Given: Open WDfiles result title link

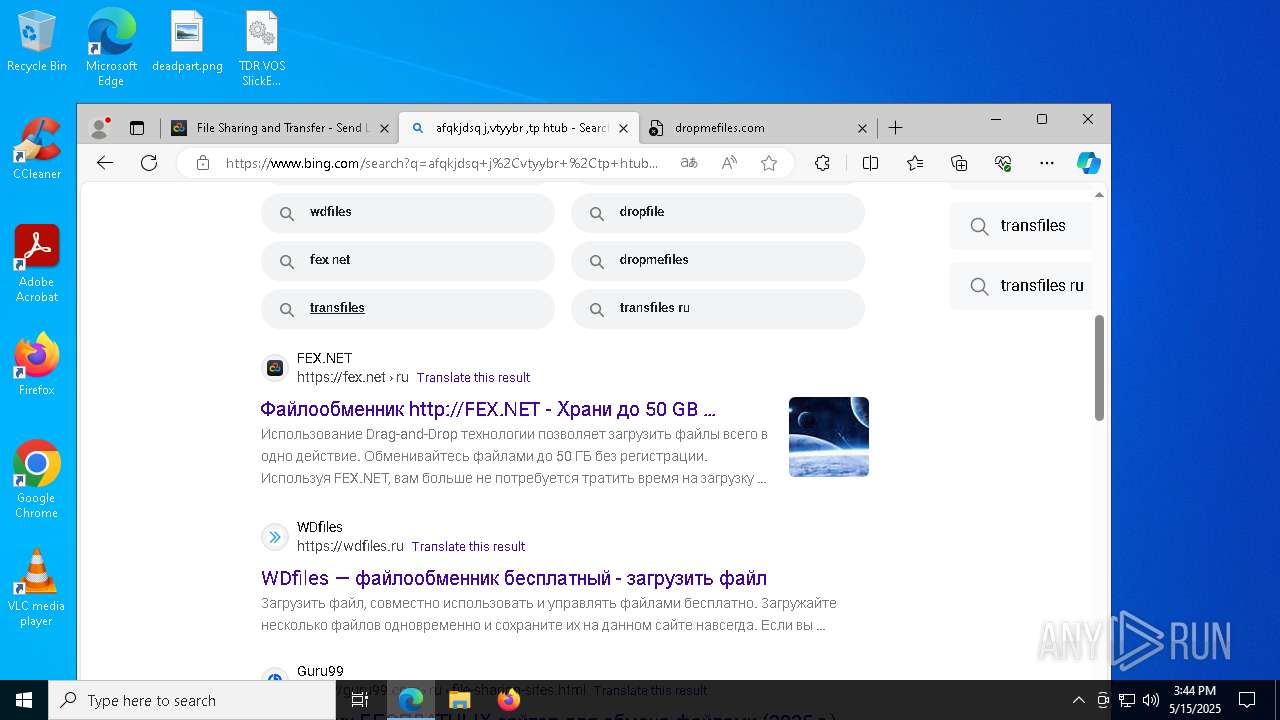Looking at the screenshot, I should 514,578.
